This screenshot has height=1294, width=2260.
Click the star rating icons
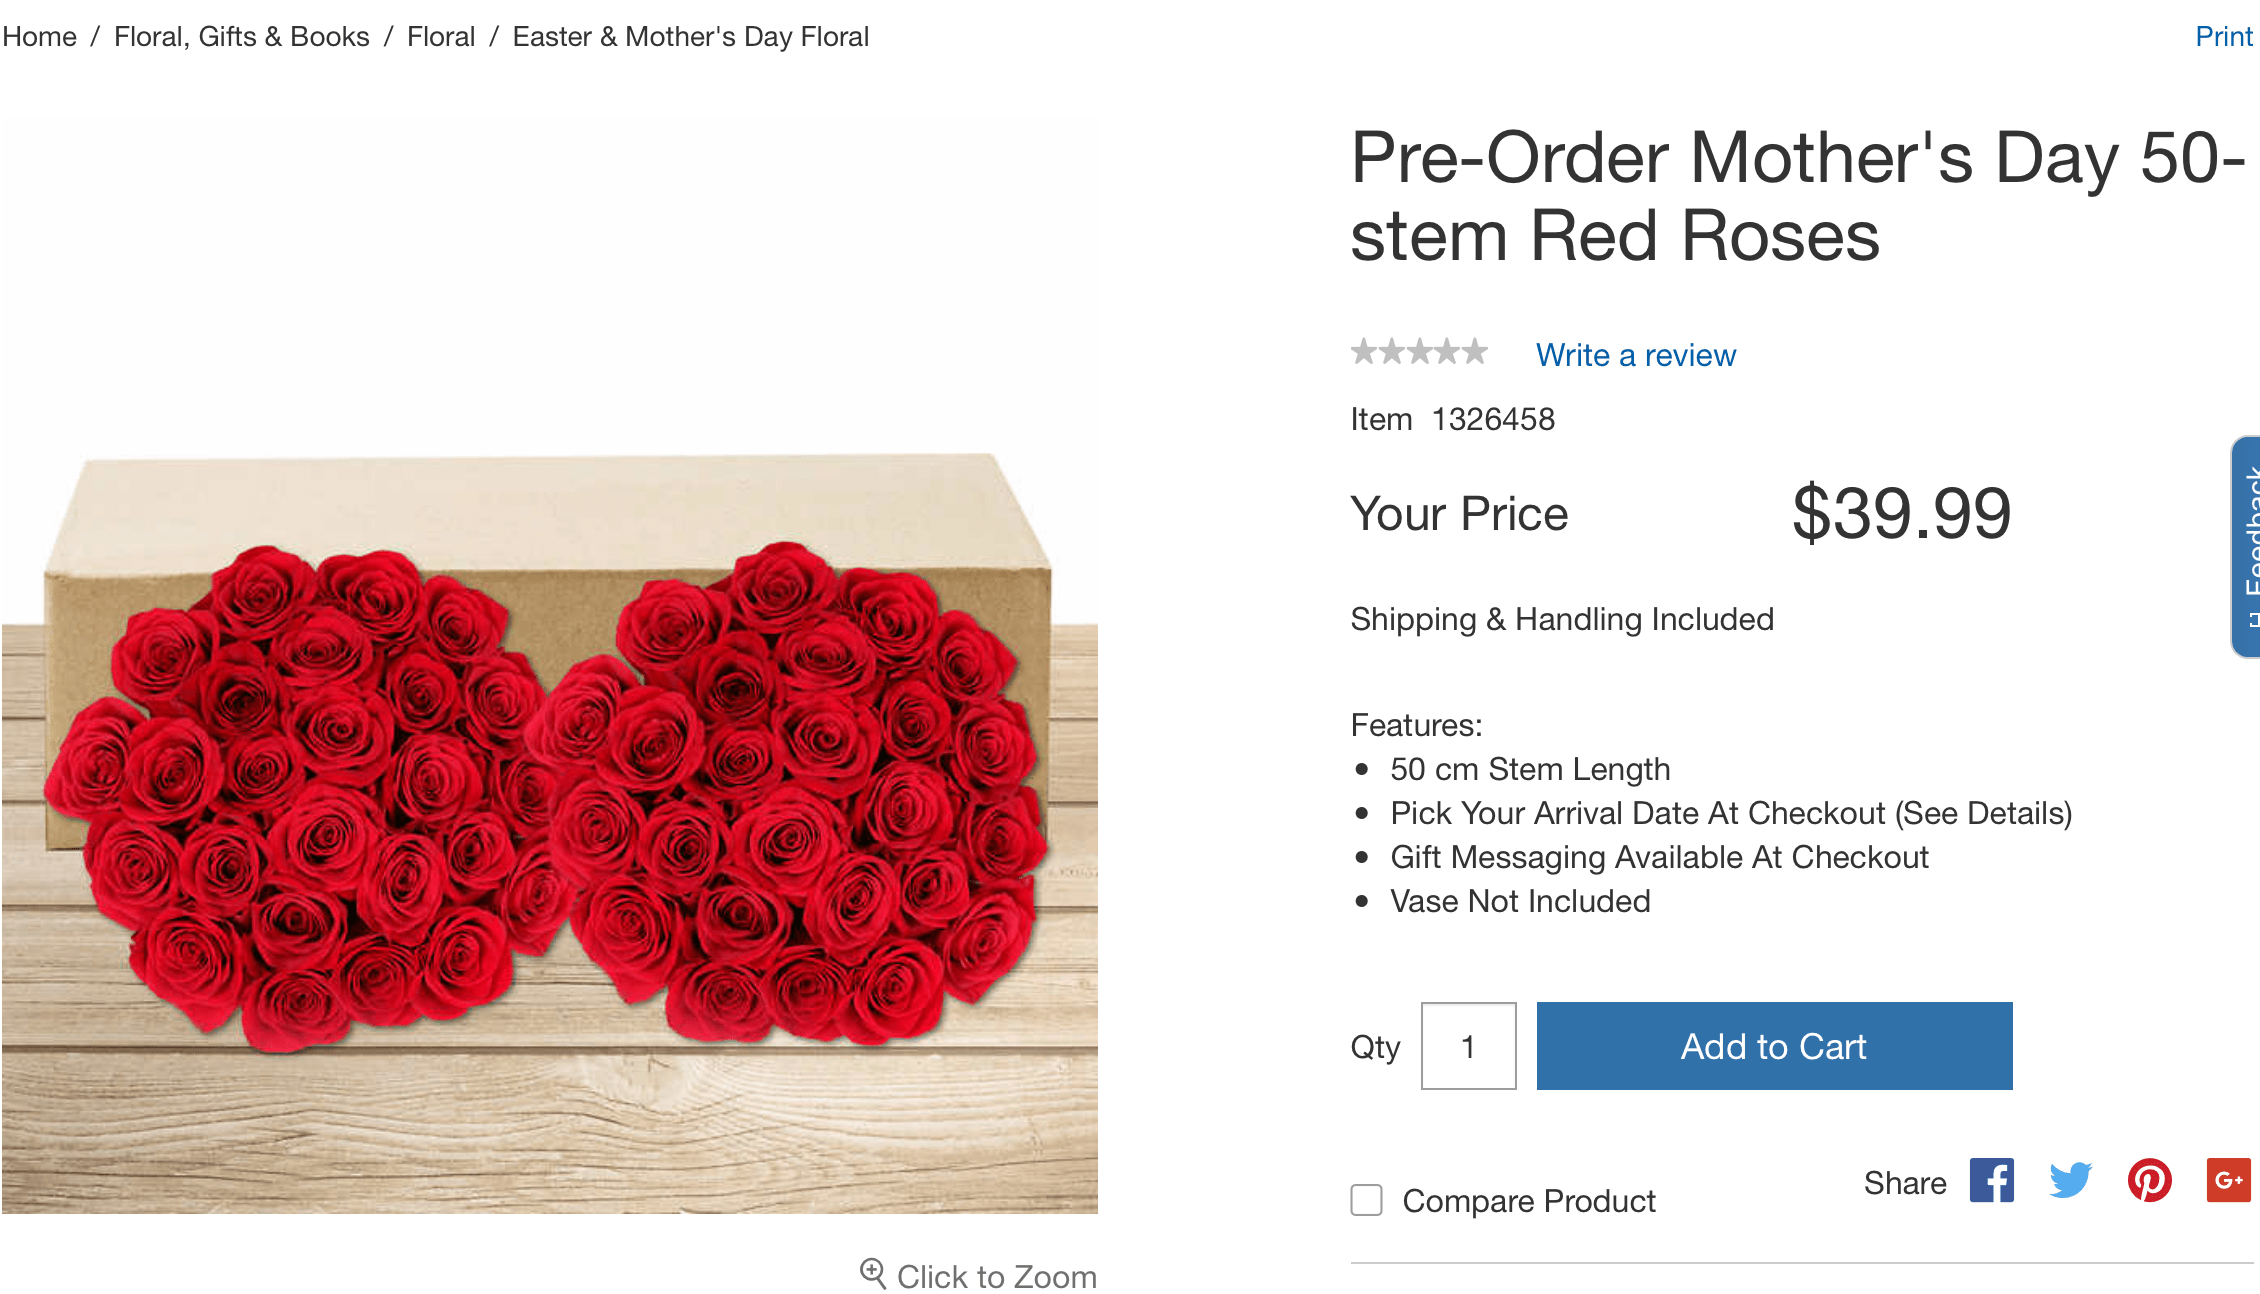coord(1419,353)
